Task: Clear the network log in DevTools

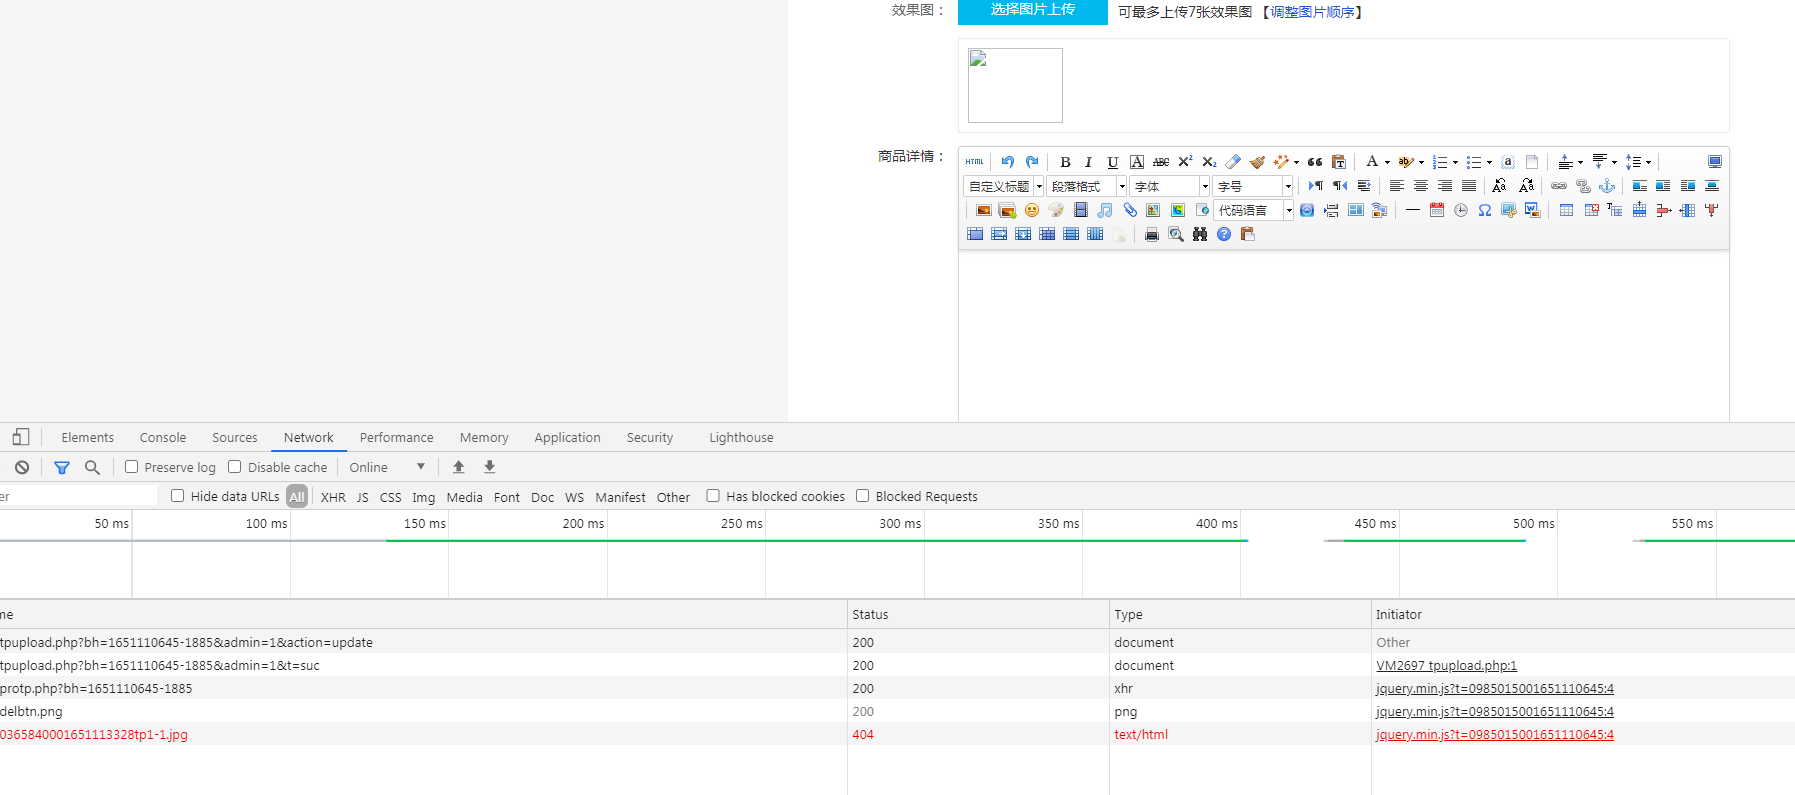Action: pyautogui.click(x=22, y=467)
